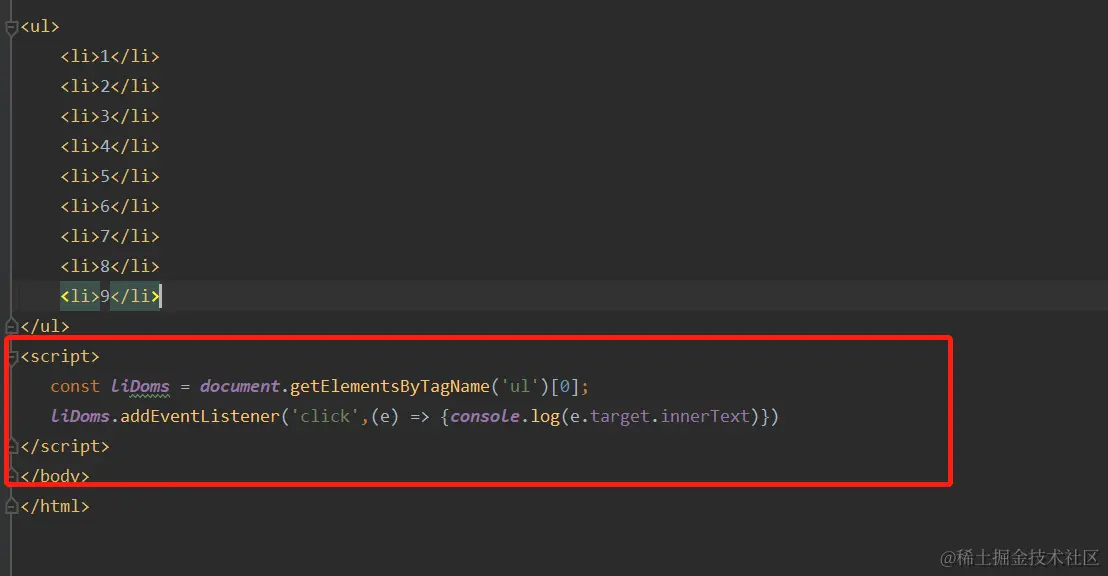The image size is (1108, 576).
Task: Collapse the opening script tag fold marker
Action: tap(11, 357)
